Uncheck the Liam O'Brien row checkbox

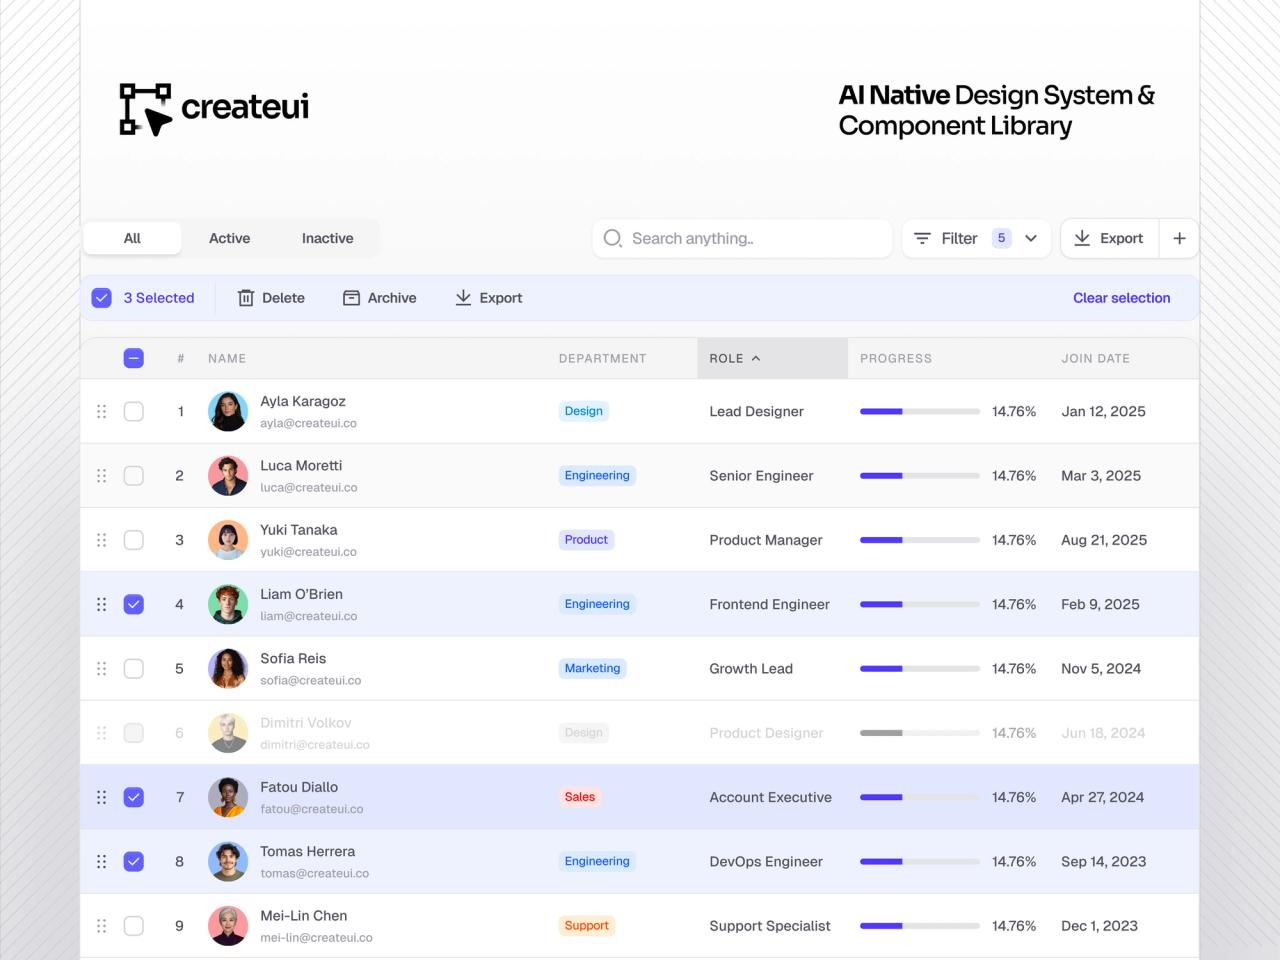[x=134, y=604]
